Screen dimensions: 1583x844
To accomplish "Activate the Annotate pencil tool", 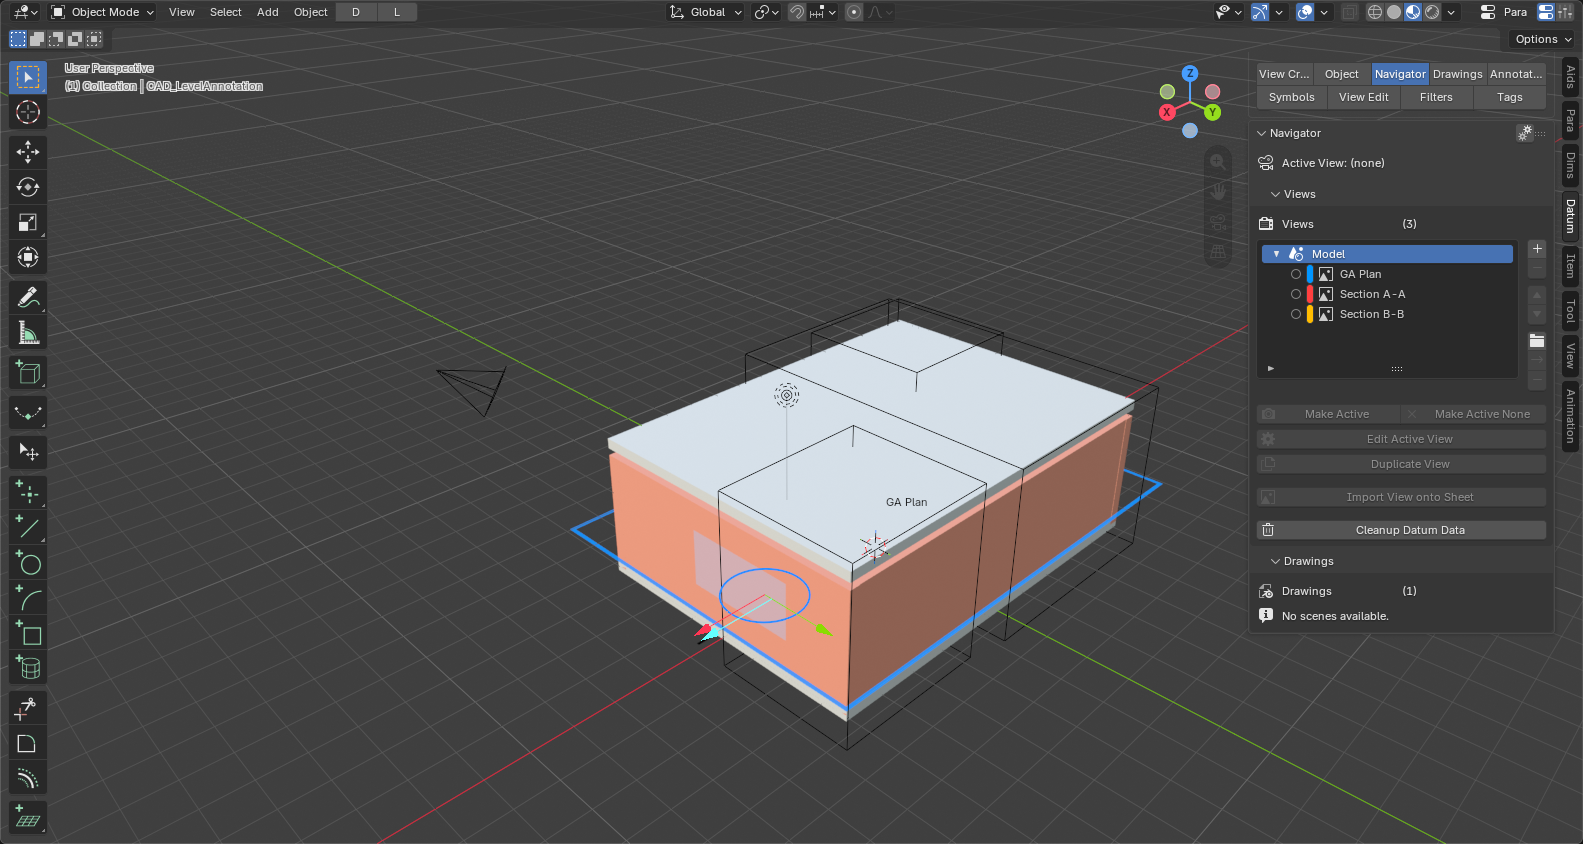I will click(28, 297).
